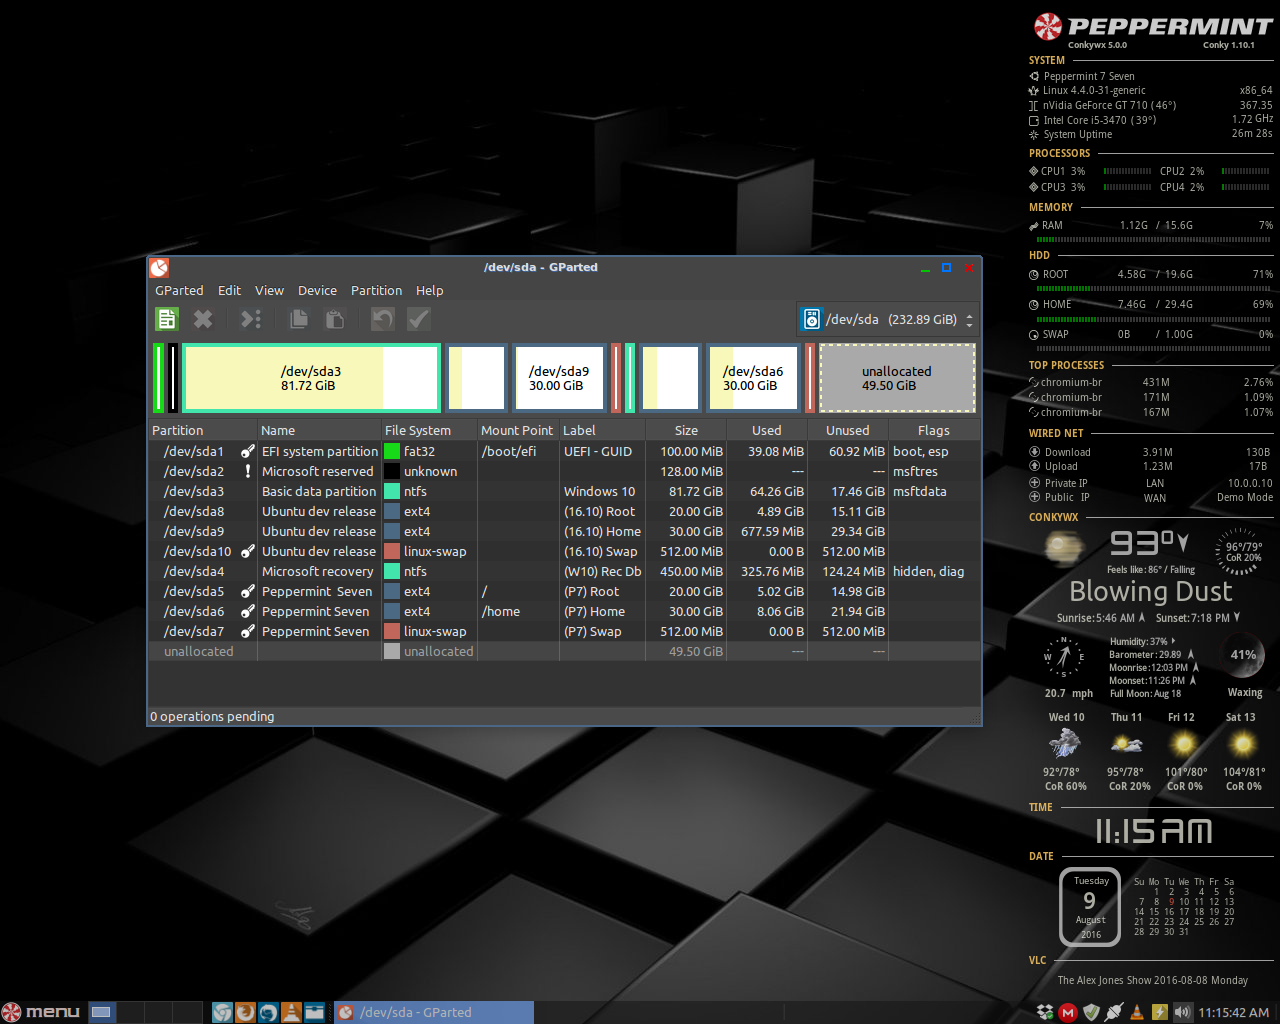Click the Resize/Move toolbar icon
This screenshot has width=1280, height=1024.
tap(251, 319)
